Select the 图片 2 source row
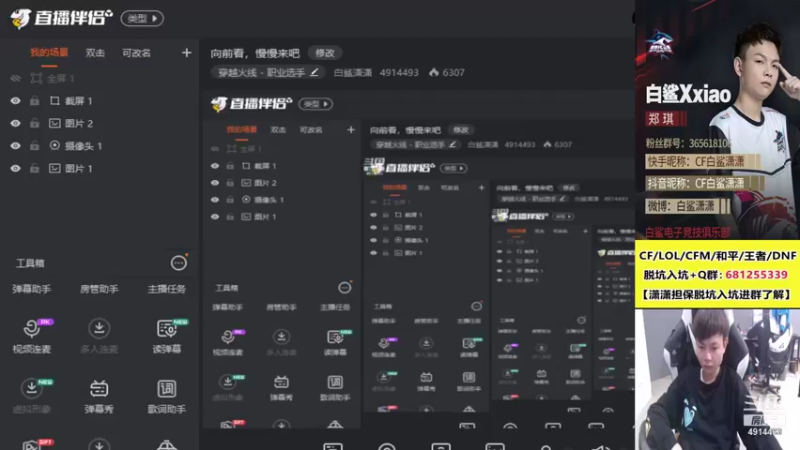The height and width of the screenshot is (450, 800). click(x=99, y=123)
